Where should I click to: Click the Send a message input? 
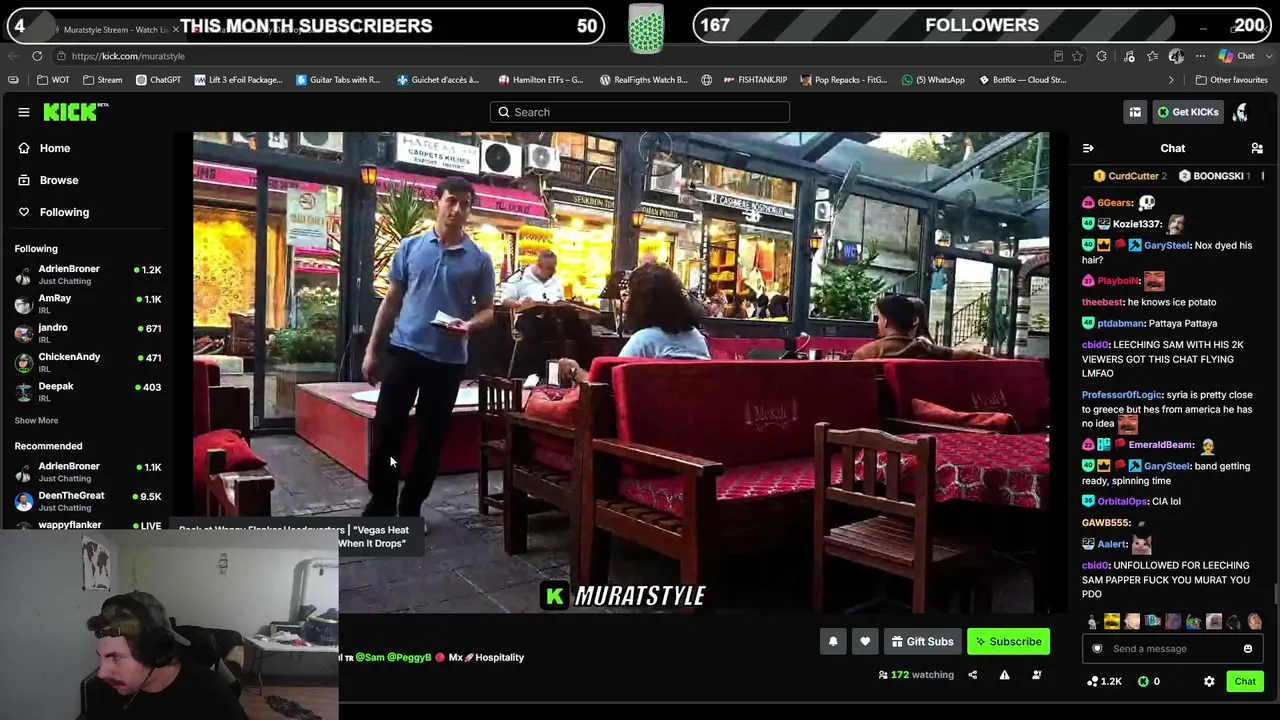click(x=1172, y=649)
